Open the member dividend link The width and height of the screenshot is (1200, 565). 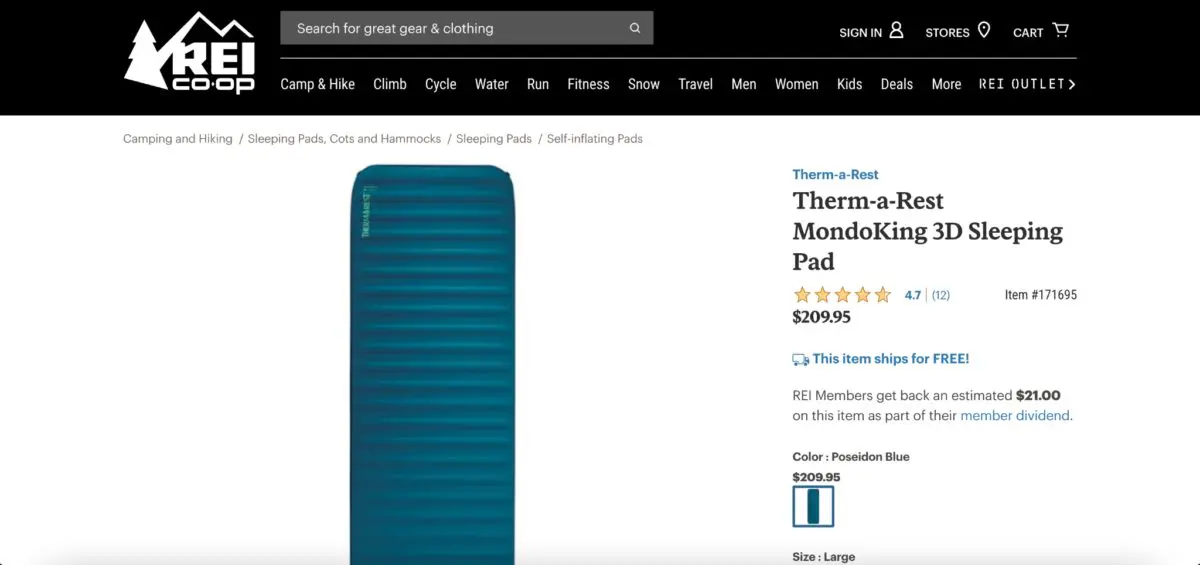pyautogui.click(x=1015, y=415)
